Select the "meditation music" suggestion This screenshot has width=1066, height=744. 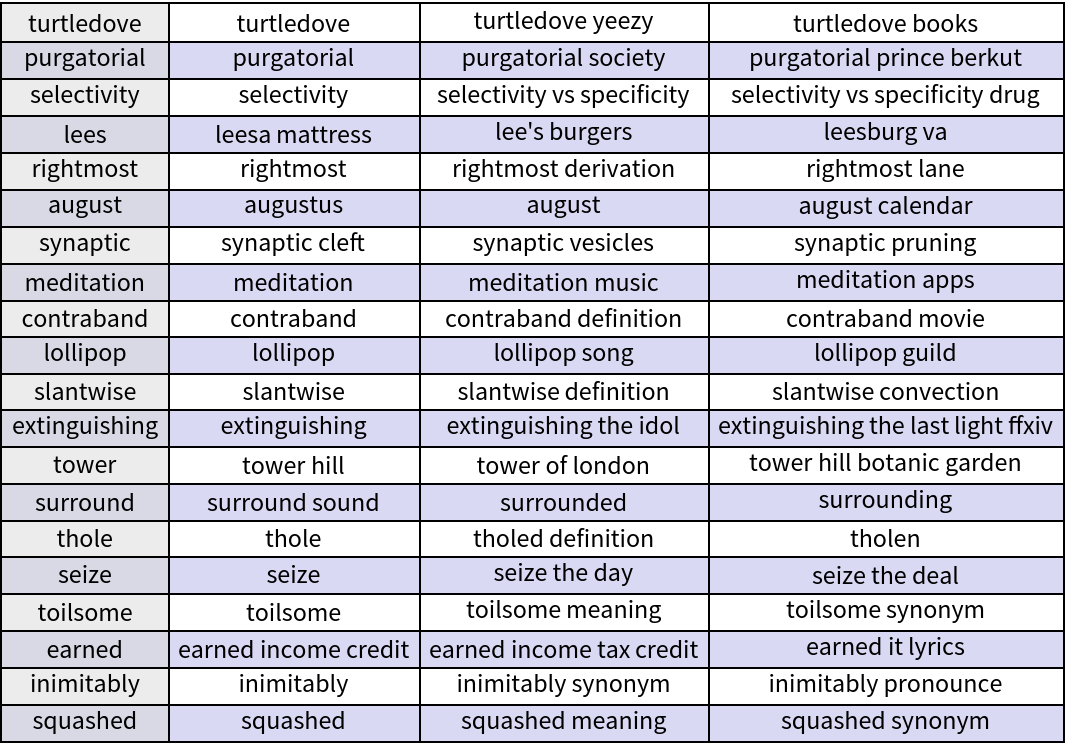point(563,282)
